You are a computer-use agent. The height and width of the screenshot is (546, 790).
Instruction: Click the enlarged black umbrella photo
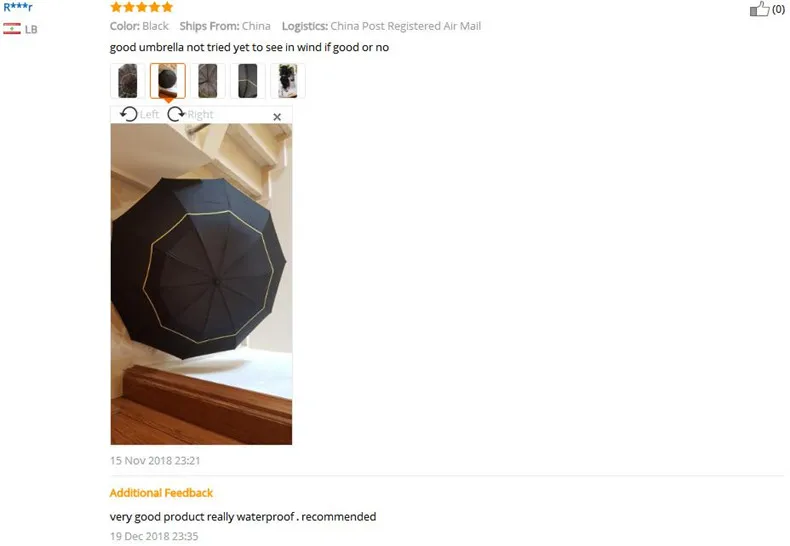tap(201, 284)
